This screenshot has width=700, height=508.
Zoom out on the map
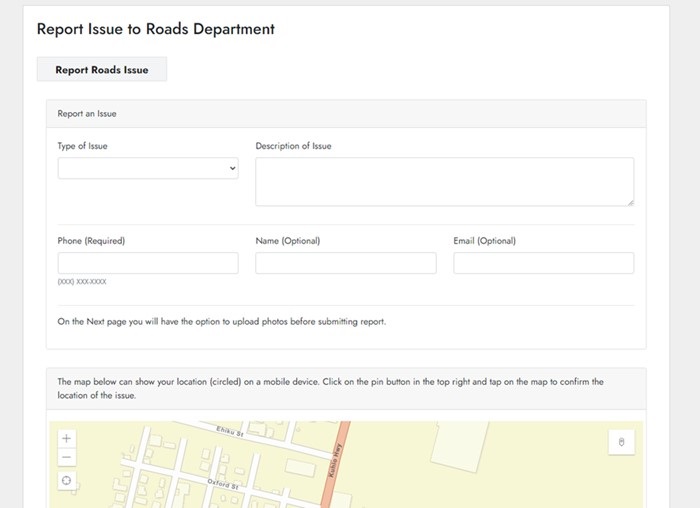67,457
